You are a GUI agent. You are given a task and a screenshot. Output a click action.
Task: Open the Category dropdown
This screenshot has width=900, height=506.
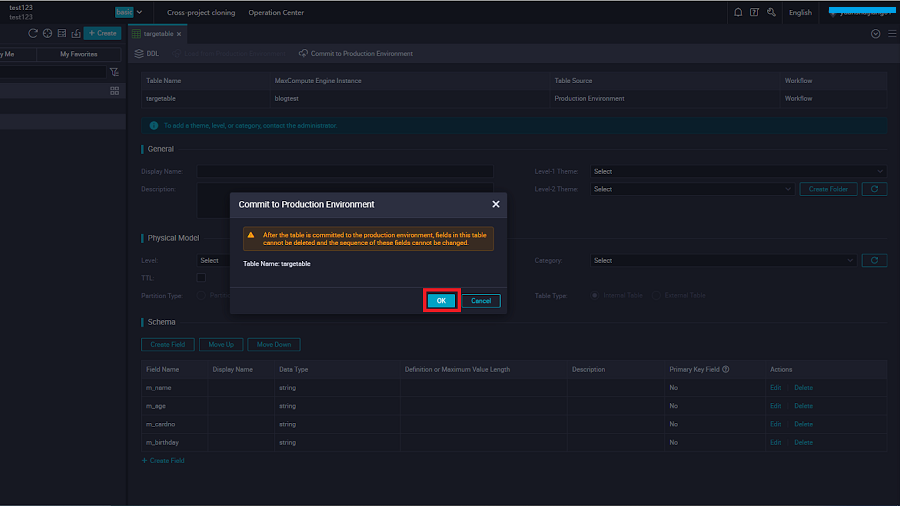pyautogui.click(x=723, y=260)
